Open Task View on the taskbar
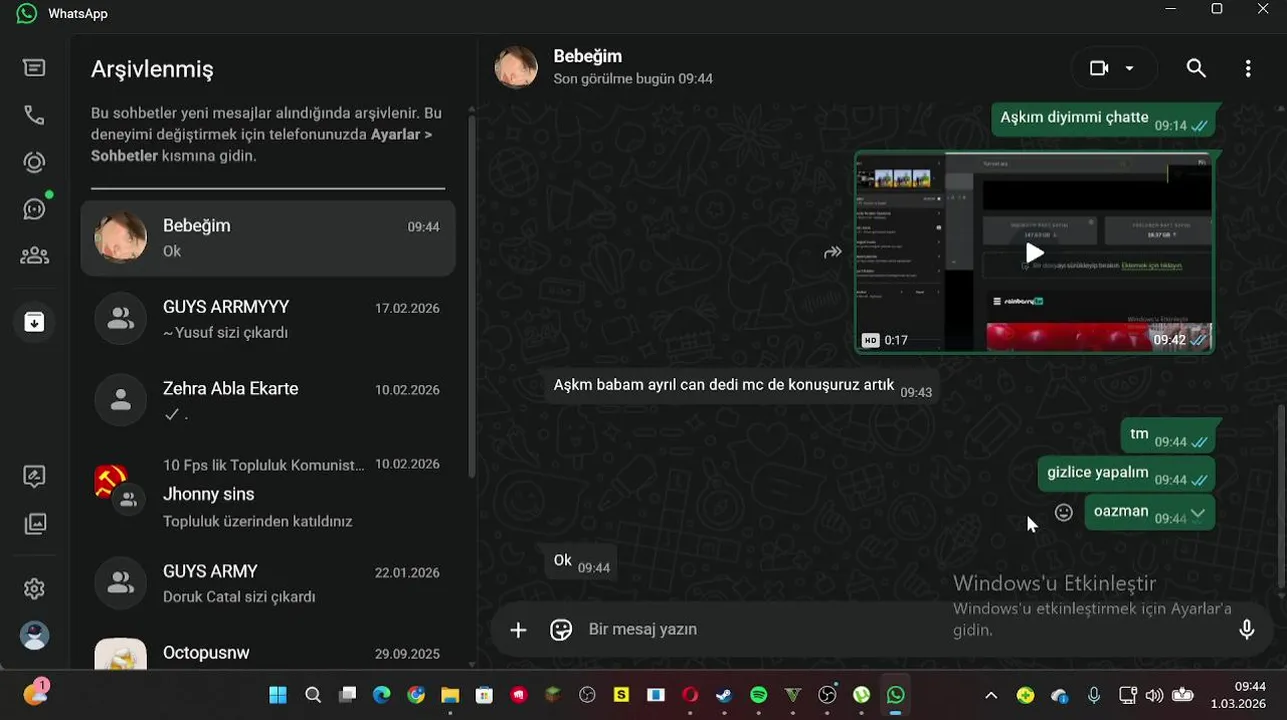This screenshot has height=720, width=1287. pyautogui.click(x=347, y=695)
